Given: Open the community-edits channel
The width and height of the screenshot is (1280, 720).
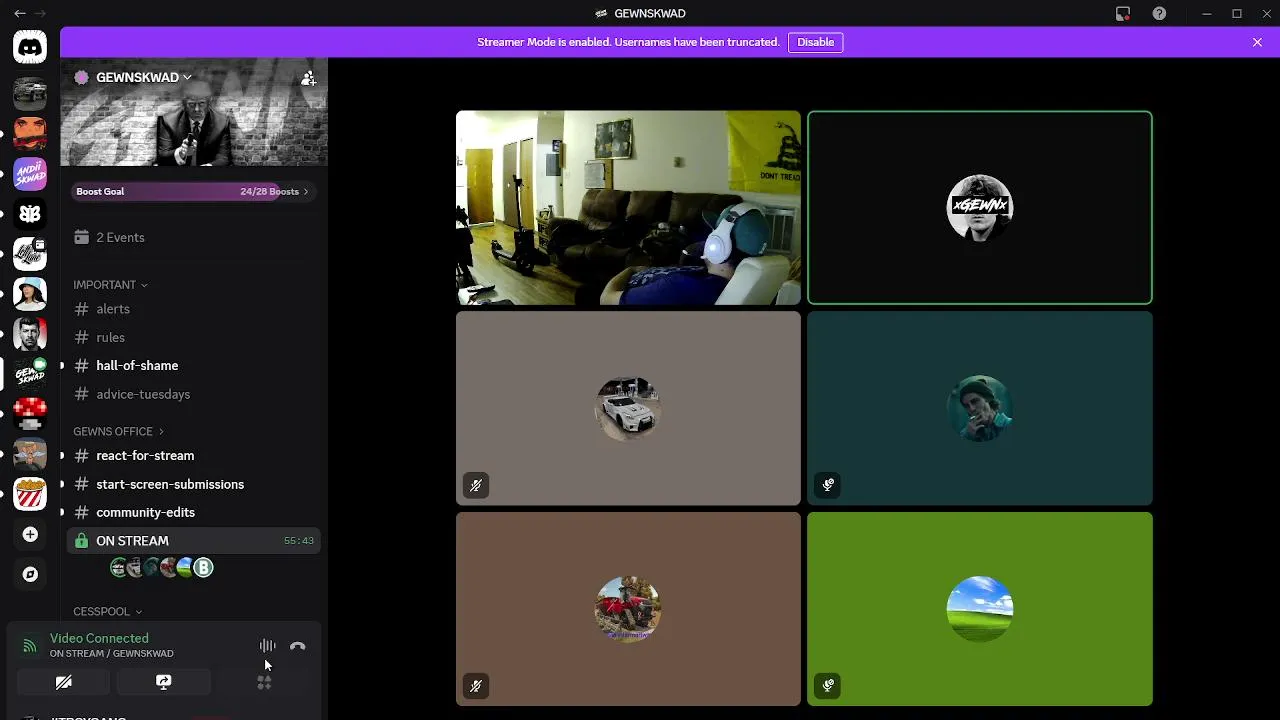Looking at the screenshot, I should tap(193, 512).
